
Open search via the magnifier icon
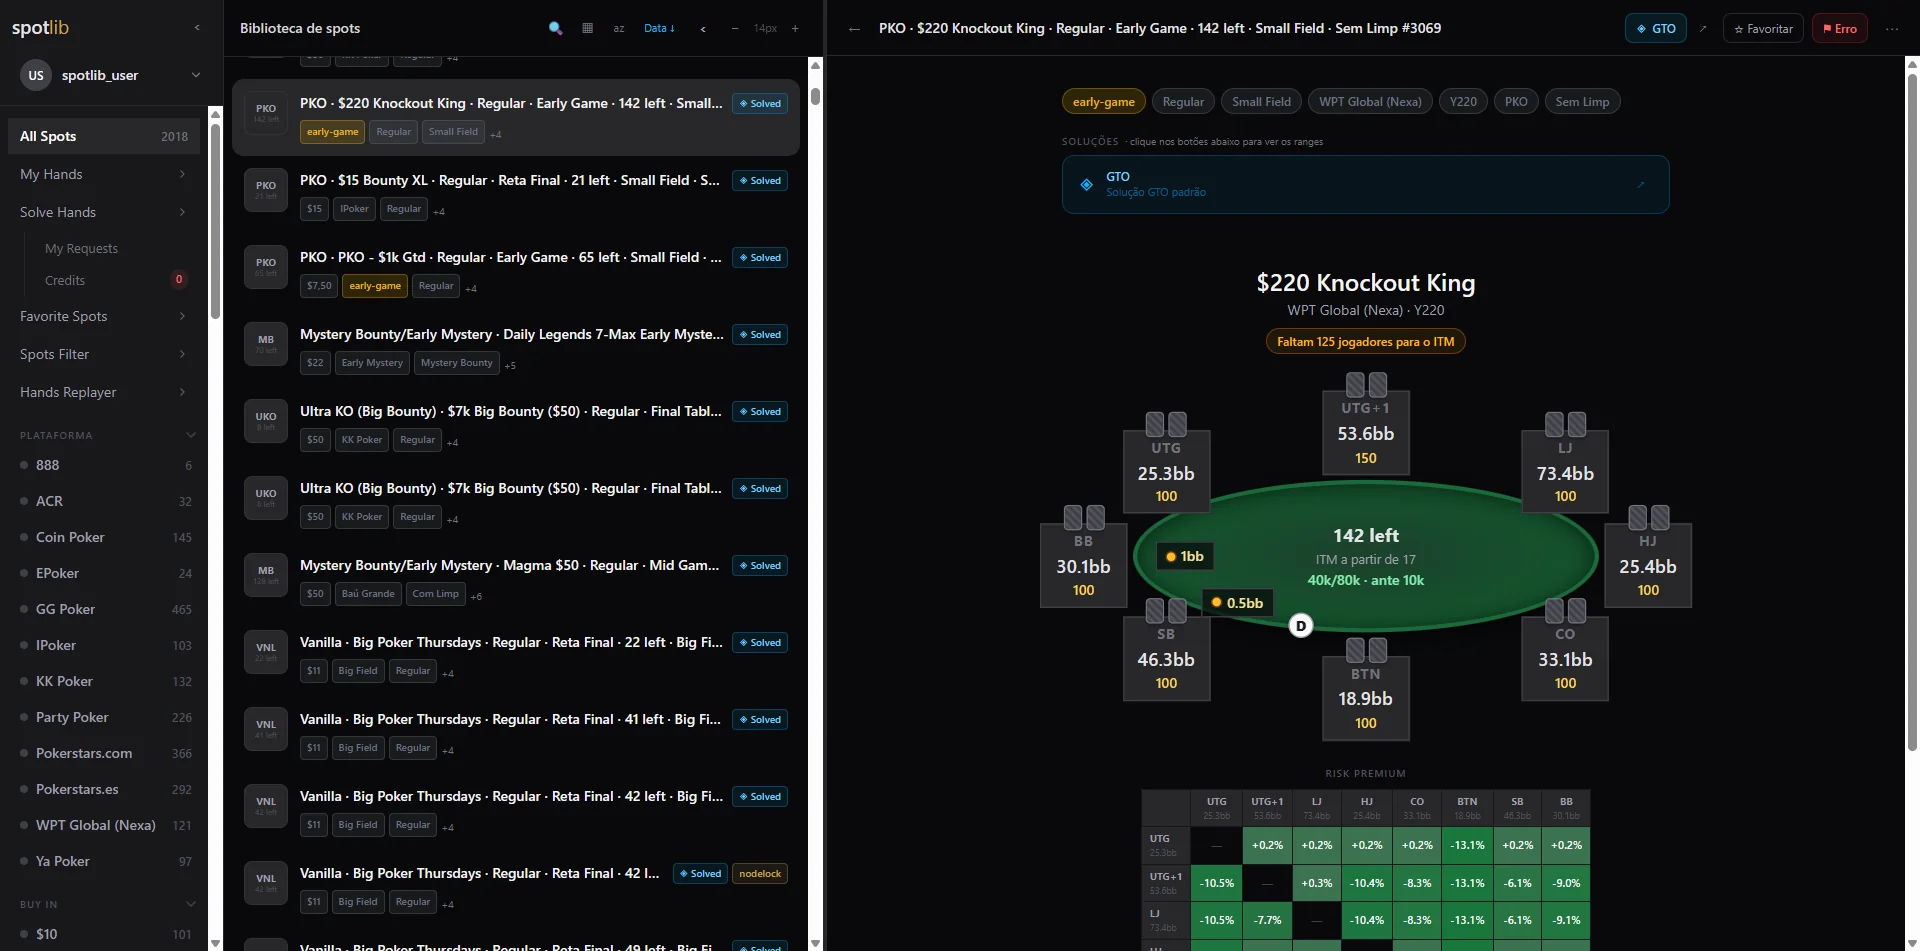pyautogui.click(x=555, y=28)
